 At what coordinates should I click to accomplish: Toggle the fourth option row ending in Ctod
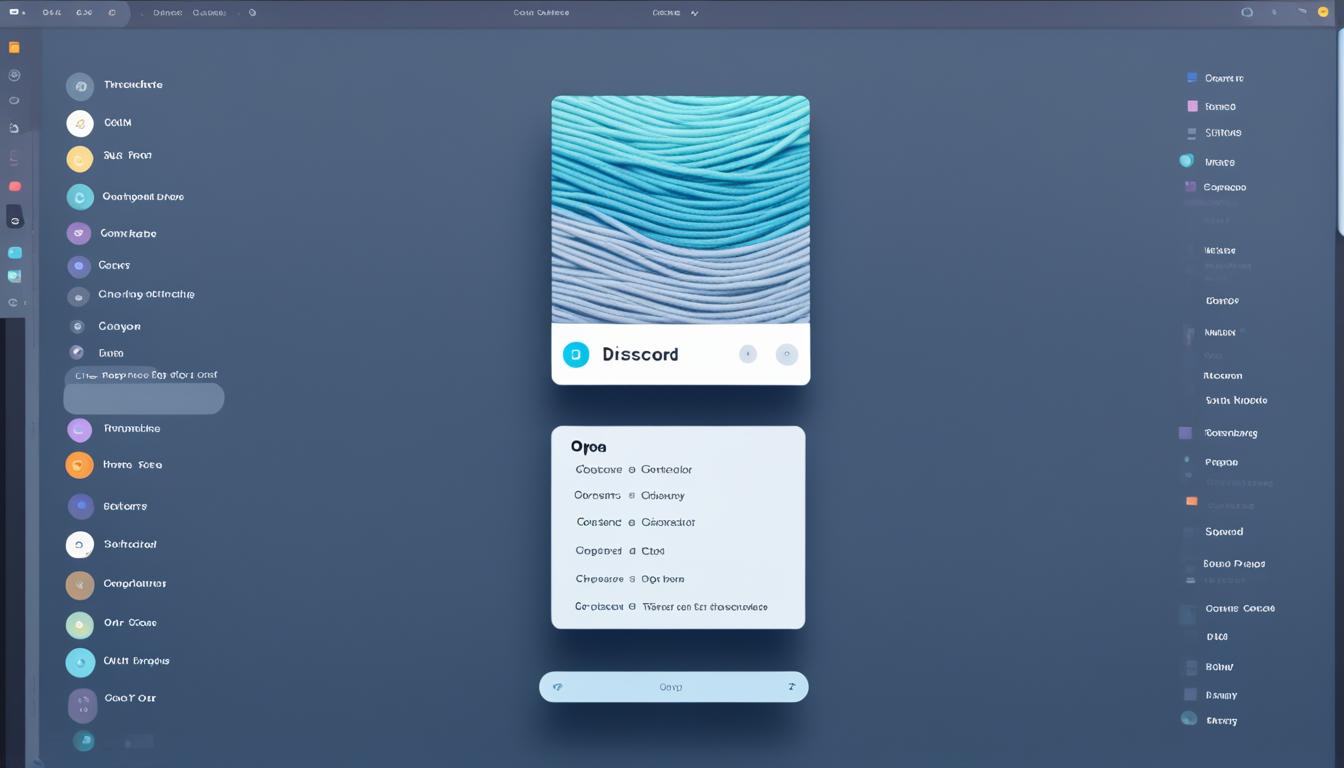[630, 550]
